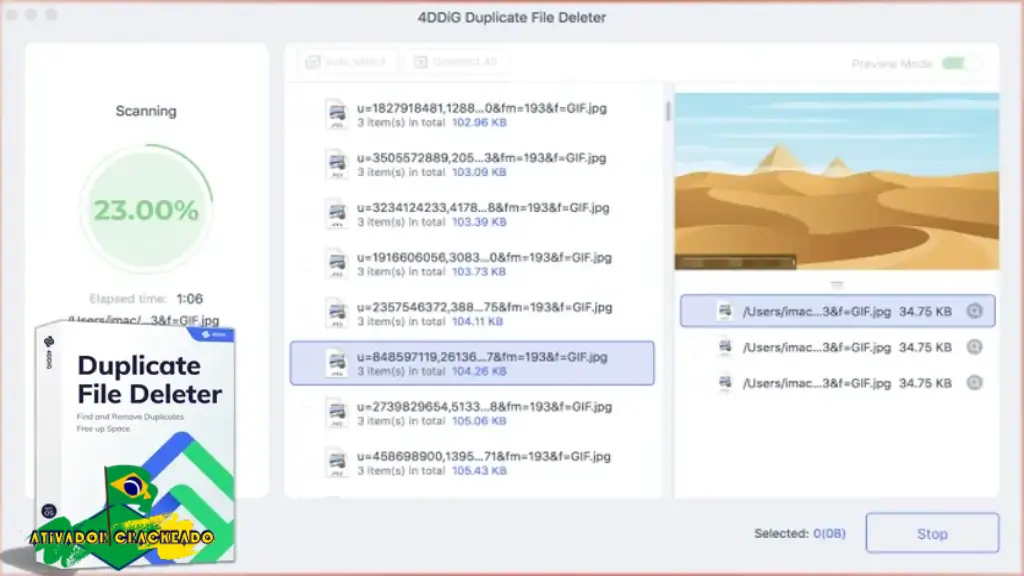The height and width of the screenshot is (576, 1024).
Task: Click the 102.96 KB size value
Action: 479,123
